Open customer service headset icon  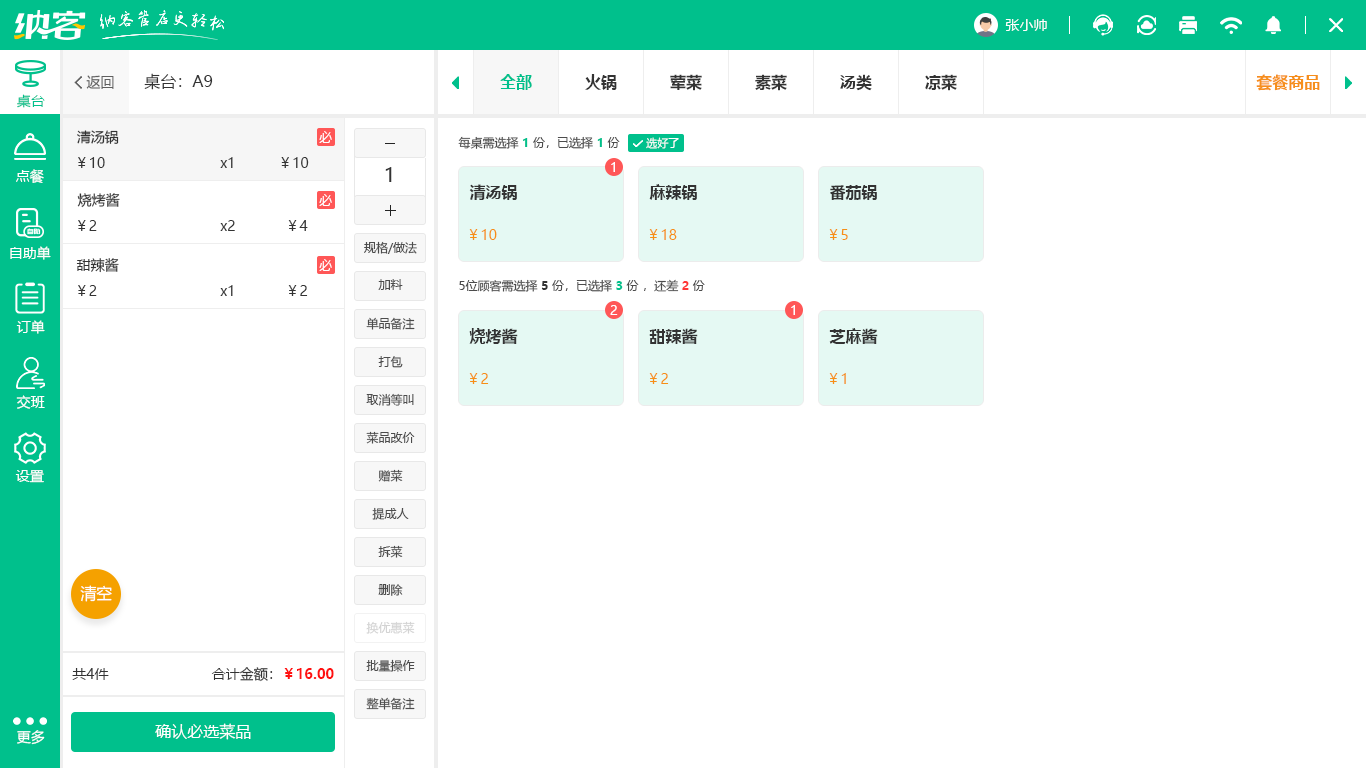coord(1103,25)
